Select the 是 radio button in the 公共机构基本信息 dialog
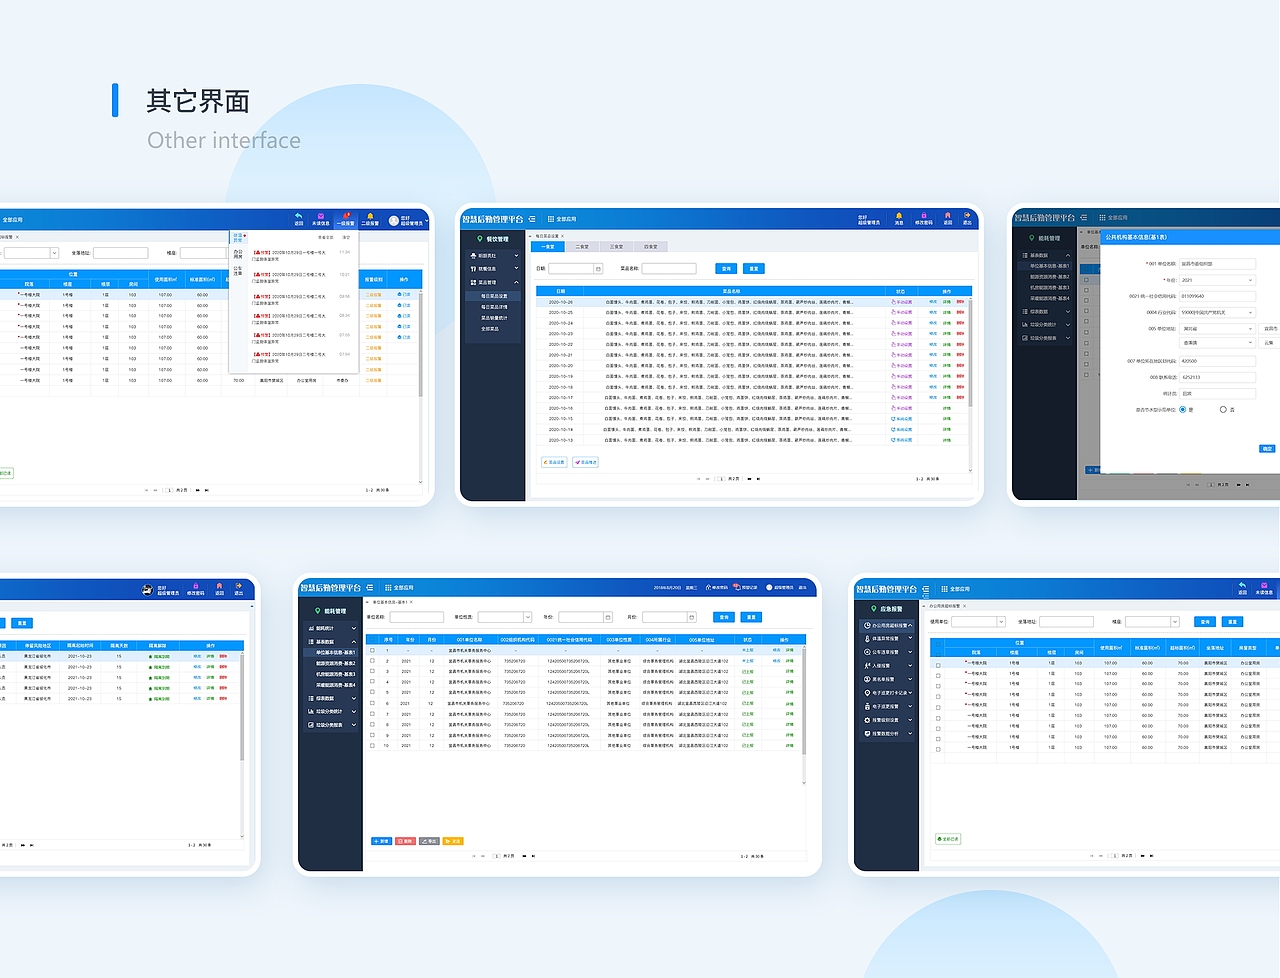 click(1183, 409)
